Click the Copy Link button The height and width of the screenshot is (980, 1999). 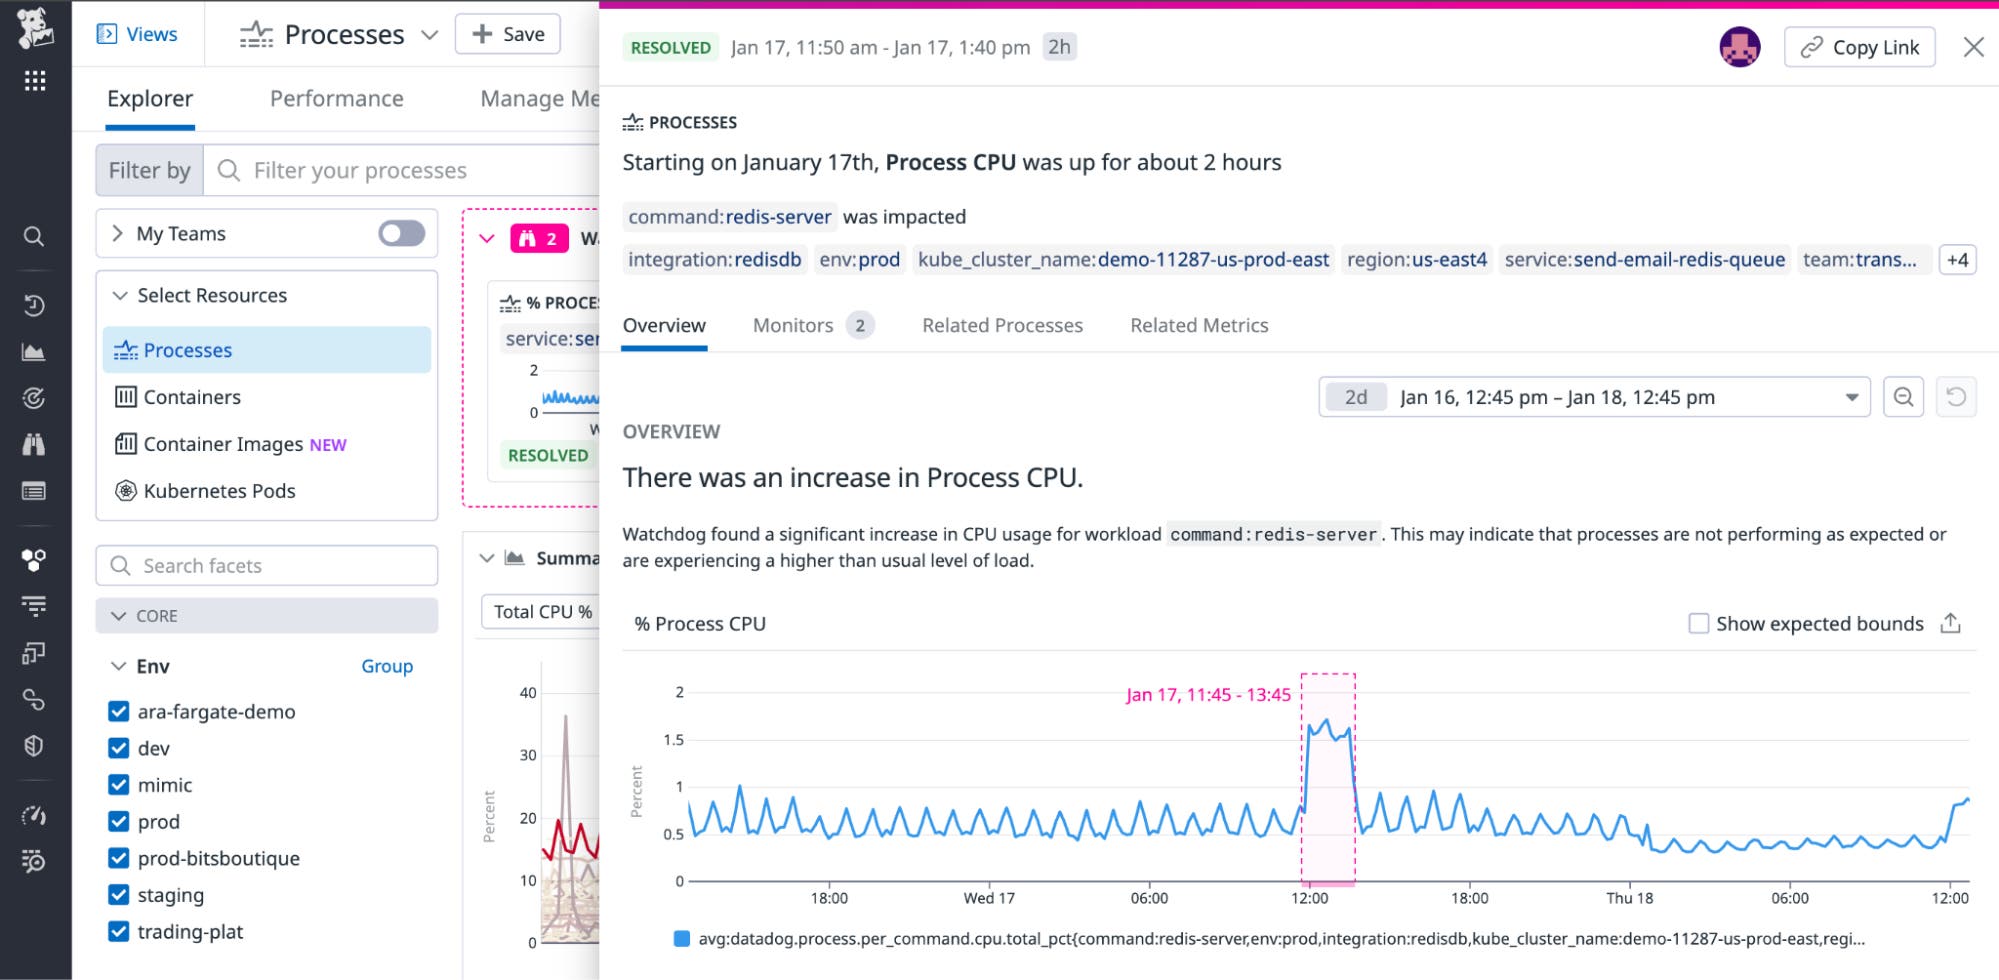[x=1859, y=46]
